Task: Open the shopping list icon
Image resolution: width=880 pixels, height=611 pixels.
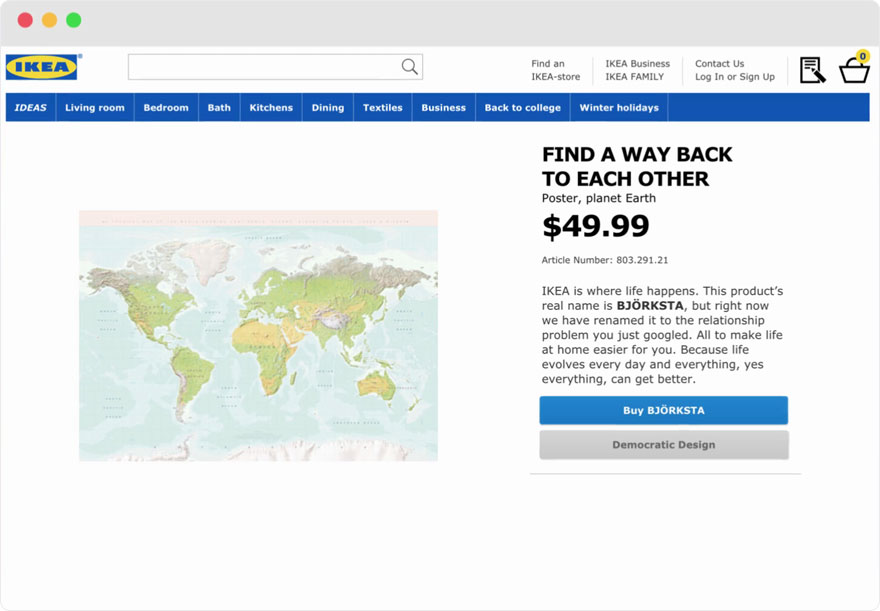Action: (812, 70)
